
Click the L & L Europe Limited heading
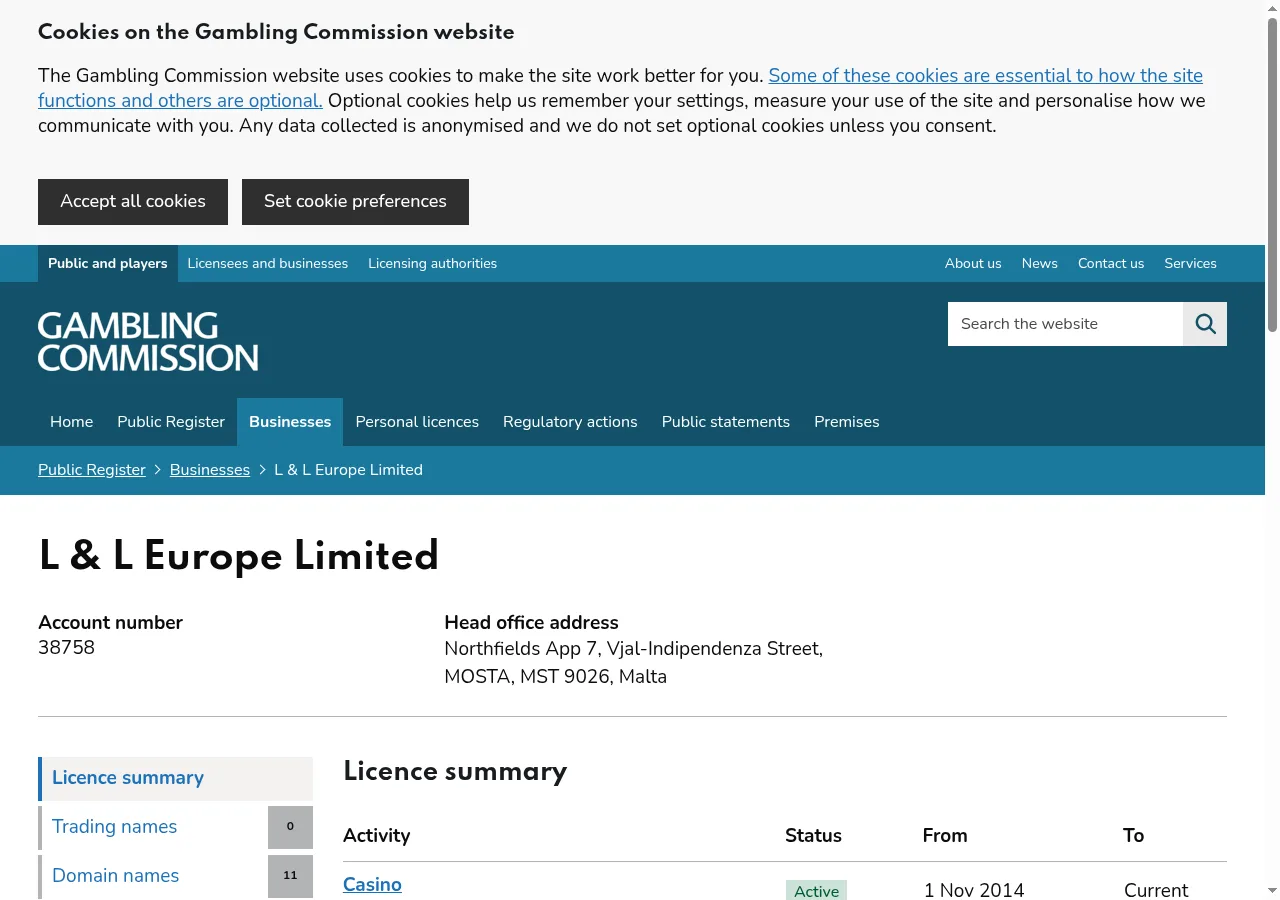pos(239,556)
